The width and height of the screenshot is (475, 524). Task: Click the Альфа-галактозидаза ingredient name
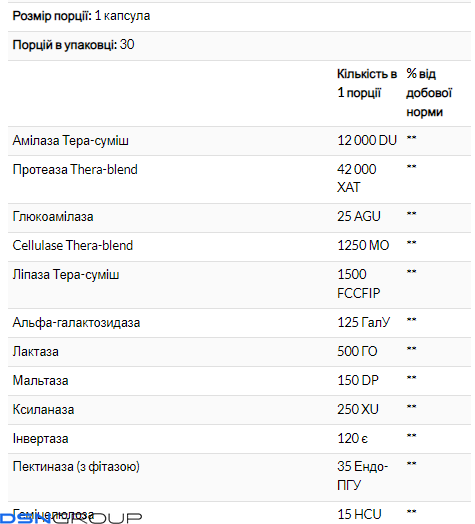click(76, 323)
